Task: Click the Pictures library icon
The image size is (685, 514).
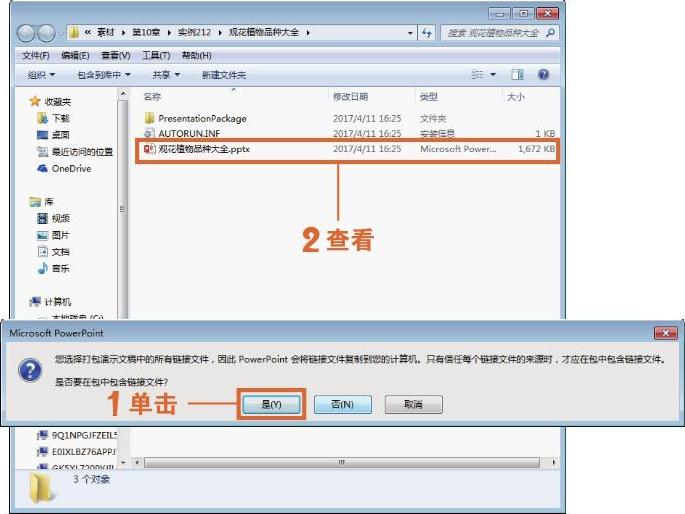Action: (42, 235)
